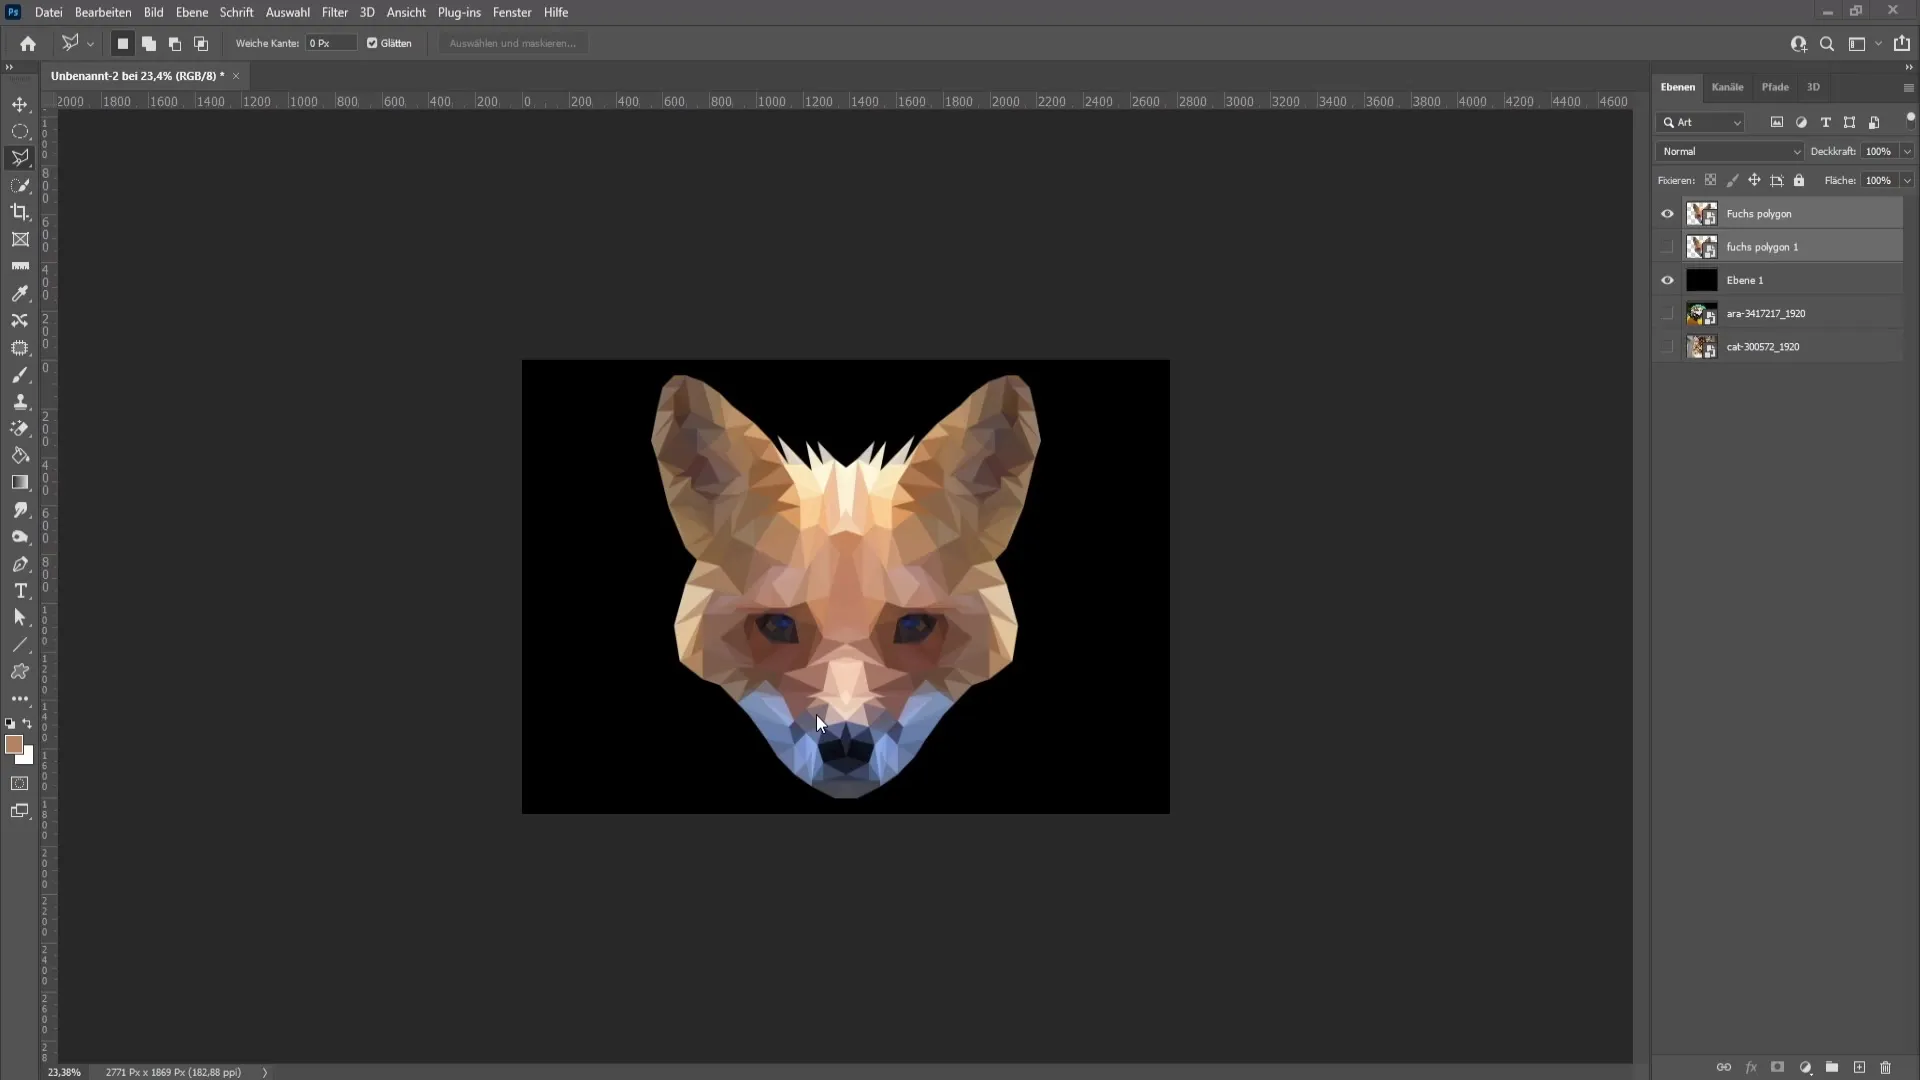The height and width of the screenshot is (1080, 1920).
Task: Click the Lasso tool icon
Action: pos(20,157)
